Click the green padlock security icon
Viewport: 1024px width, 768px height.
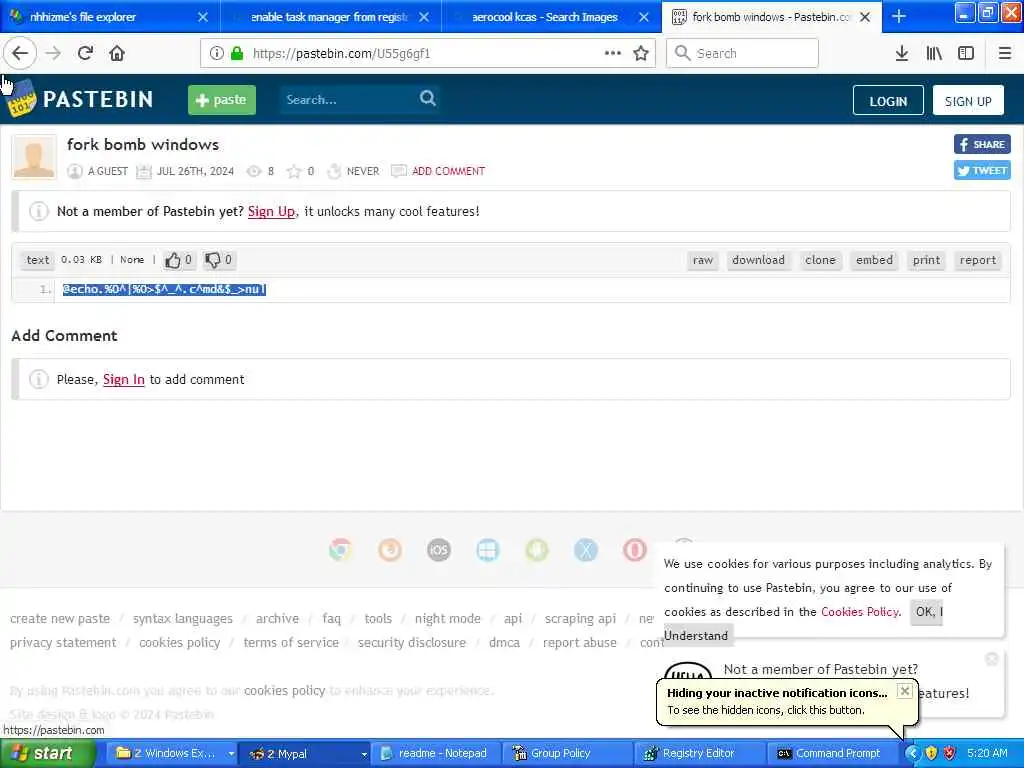tap(237, 54)
